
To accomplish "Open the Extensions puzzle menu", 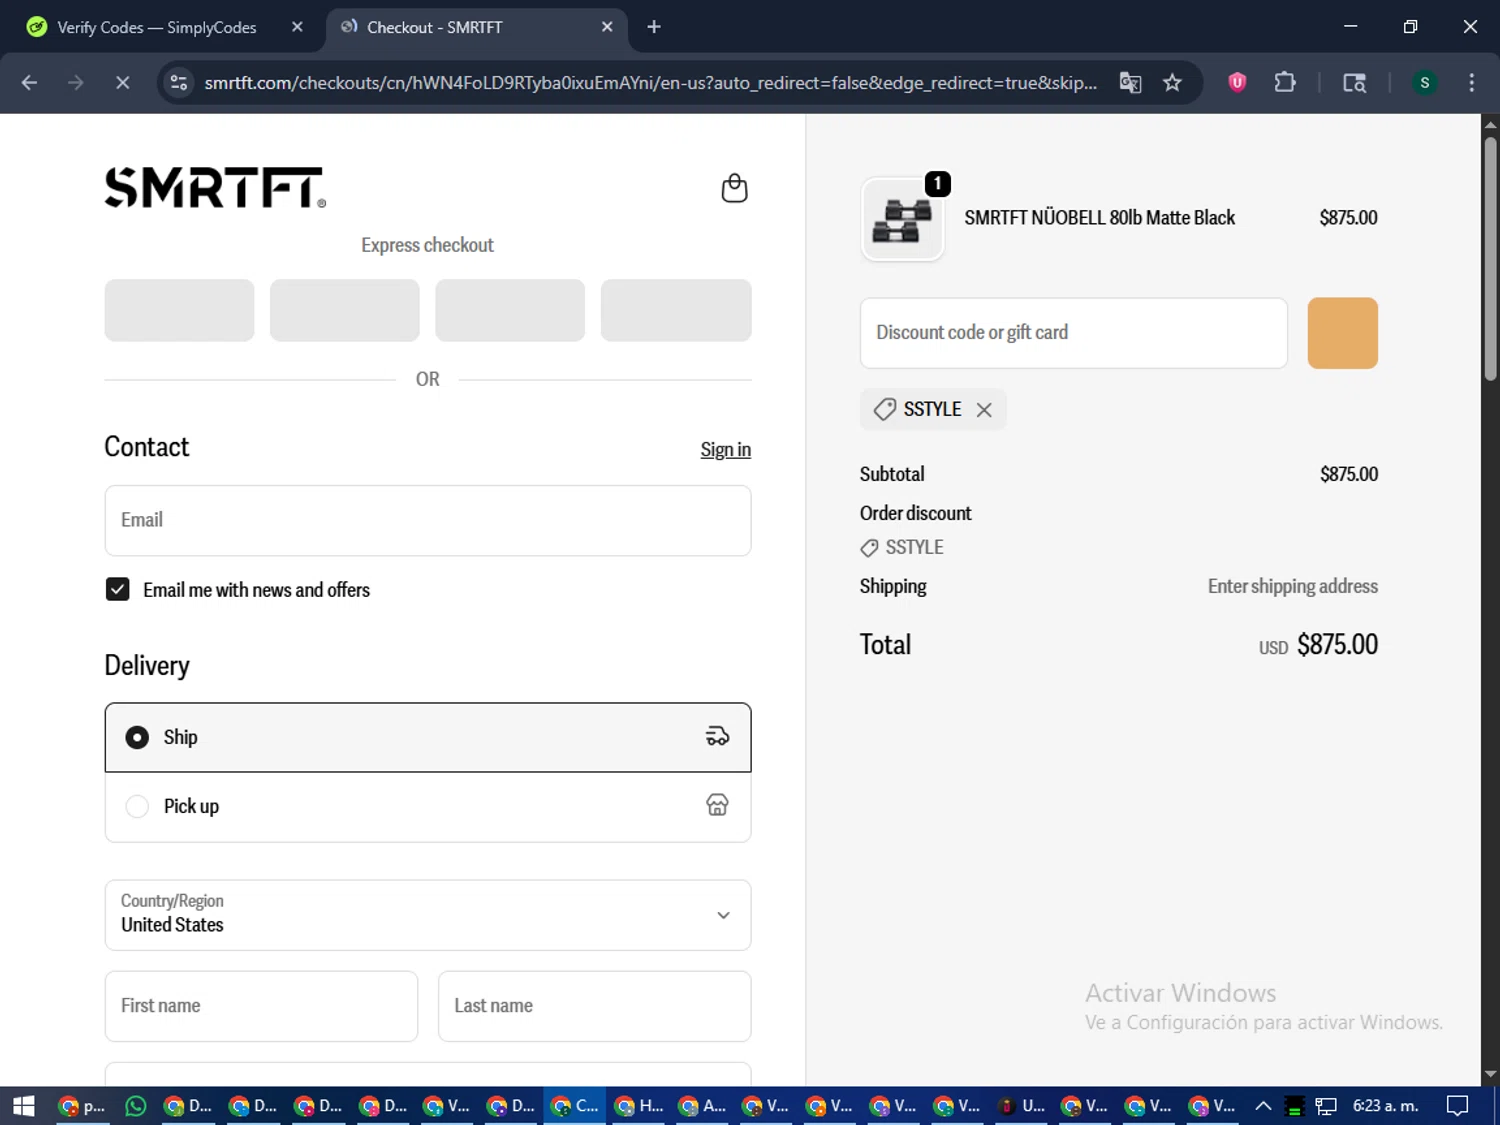I will [1285, 83].
